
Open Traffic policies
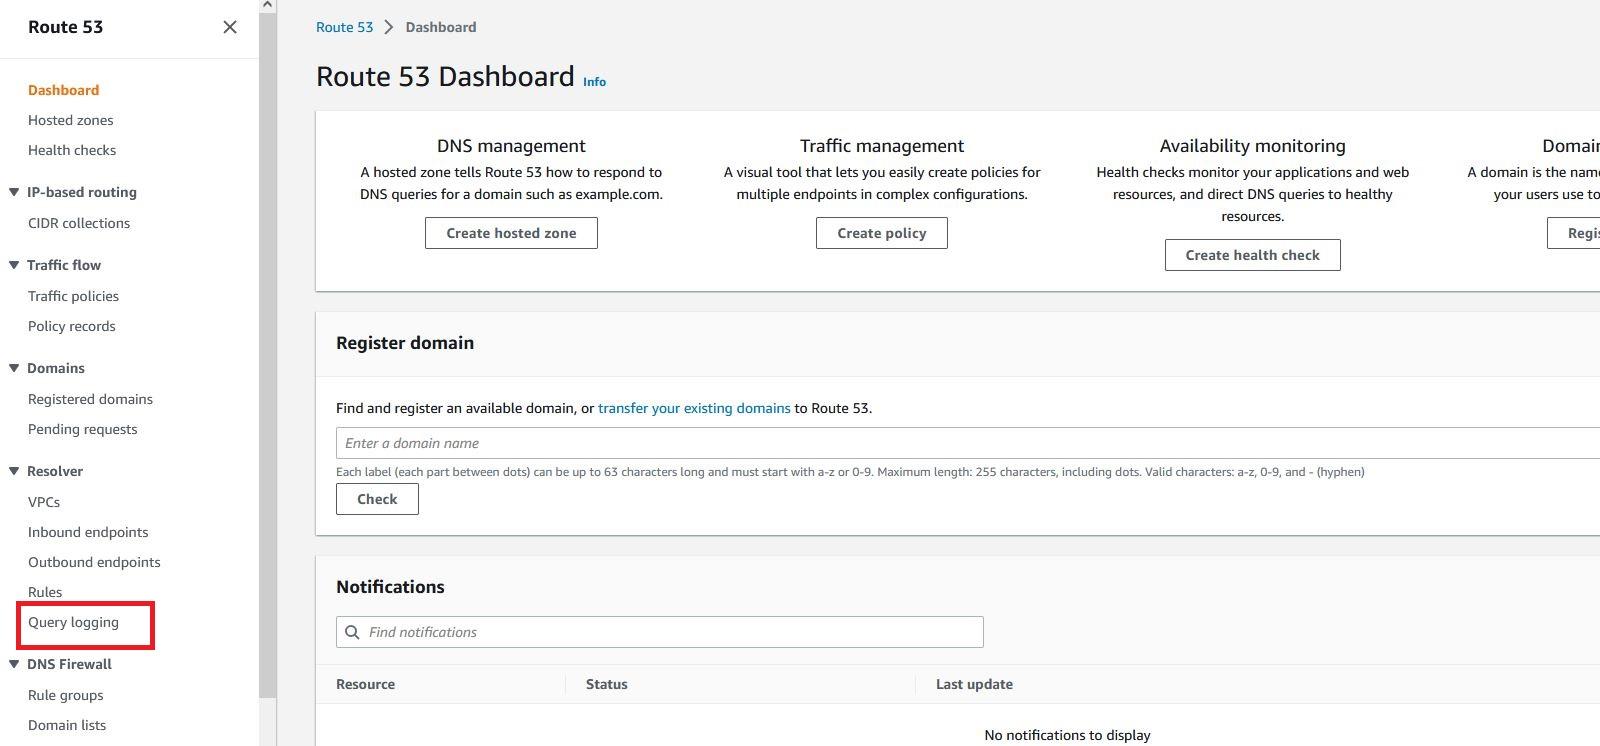[x=73, y=296]
